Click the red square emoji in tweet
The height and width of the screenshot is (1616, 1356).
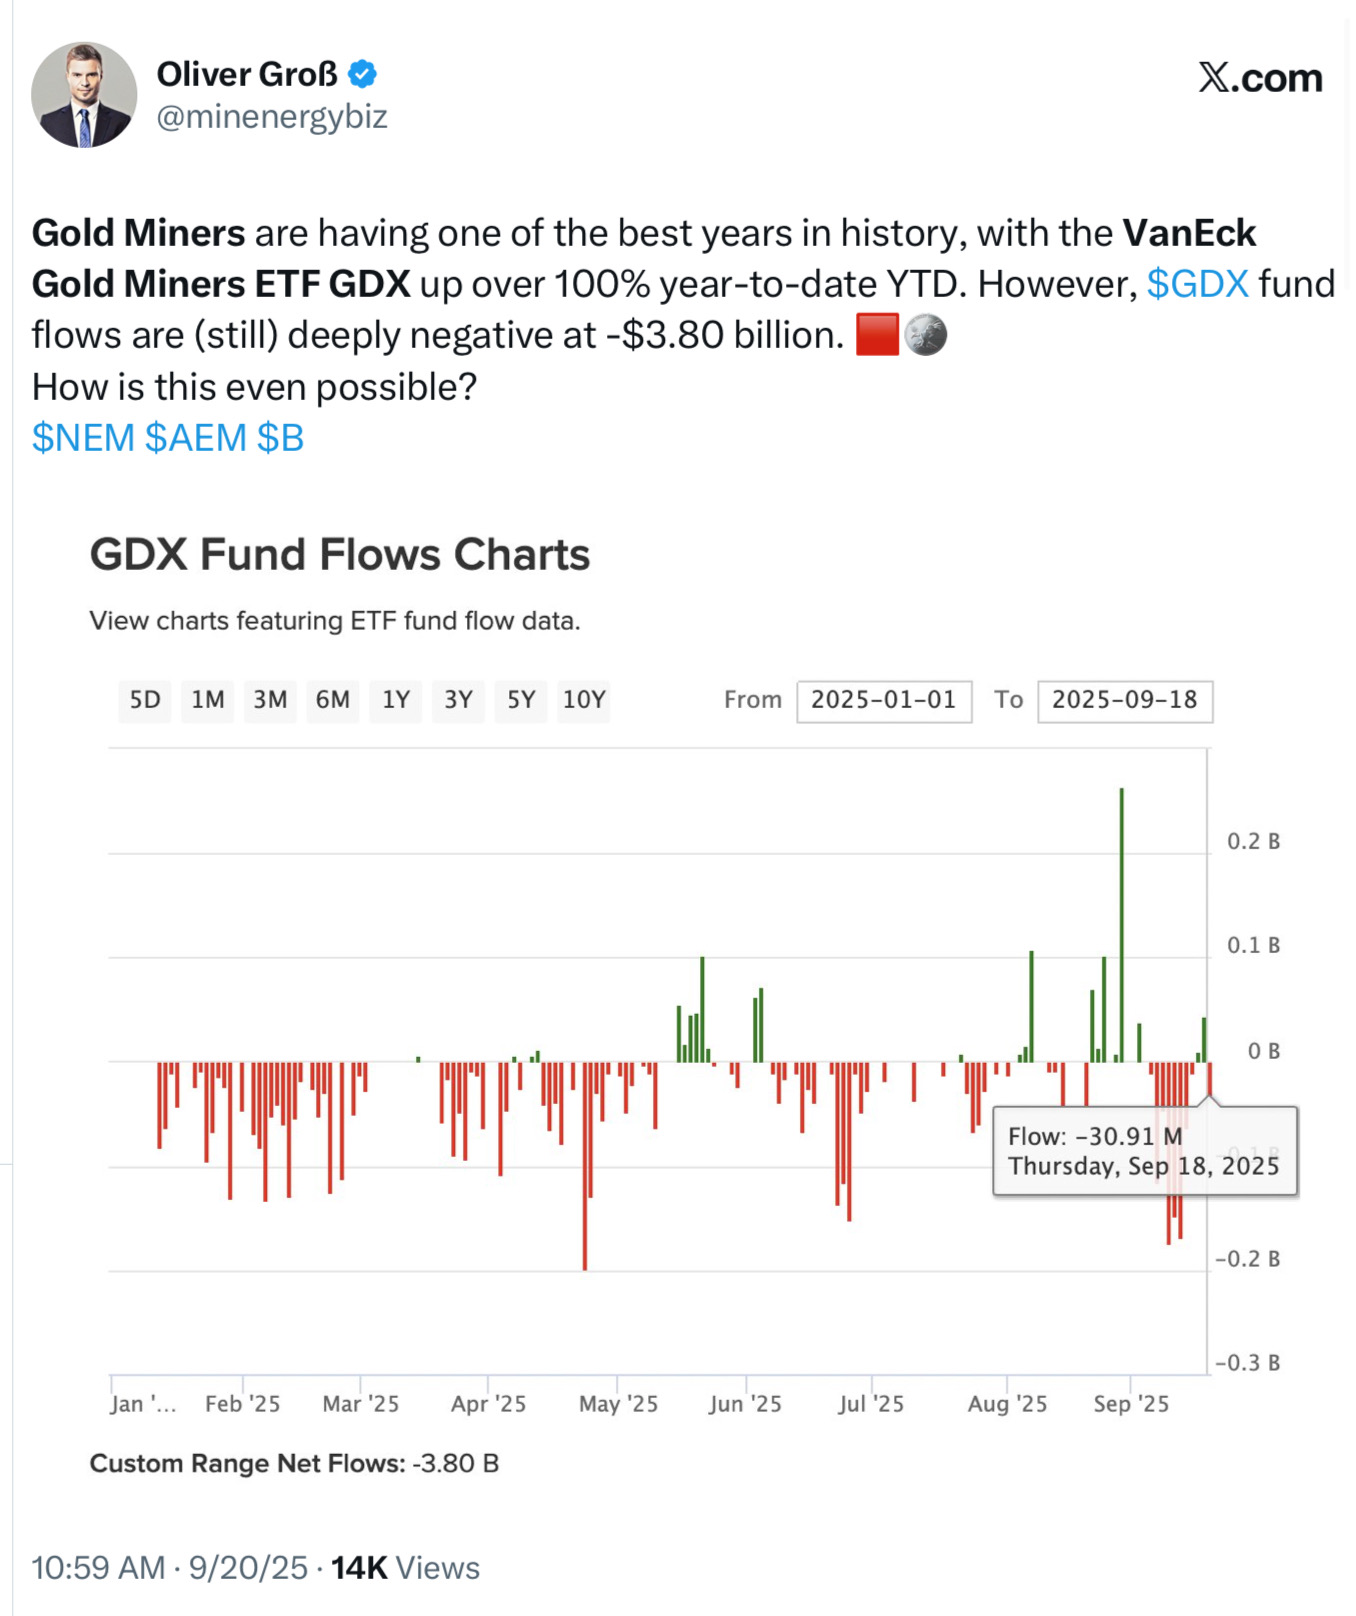[x=877, y=336]
